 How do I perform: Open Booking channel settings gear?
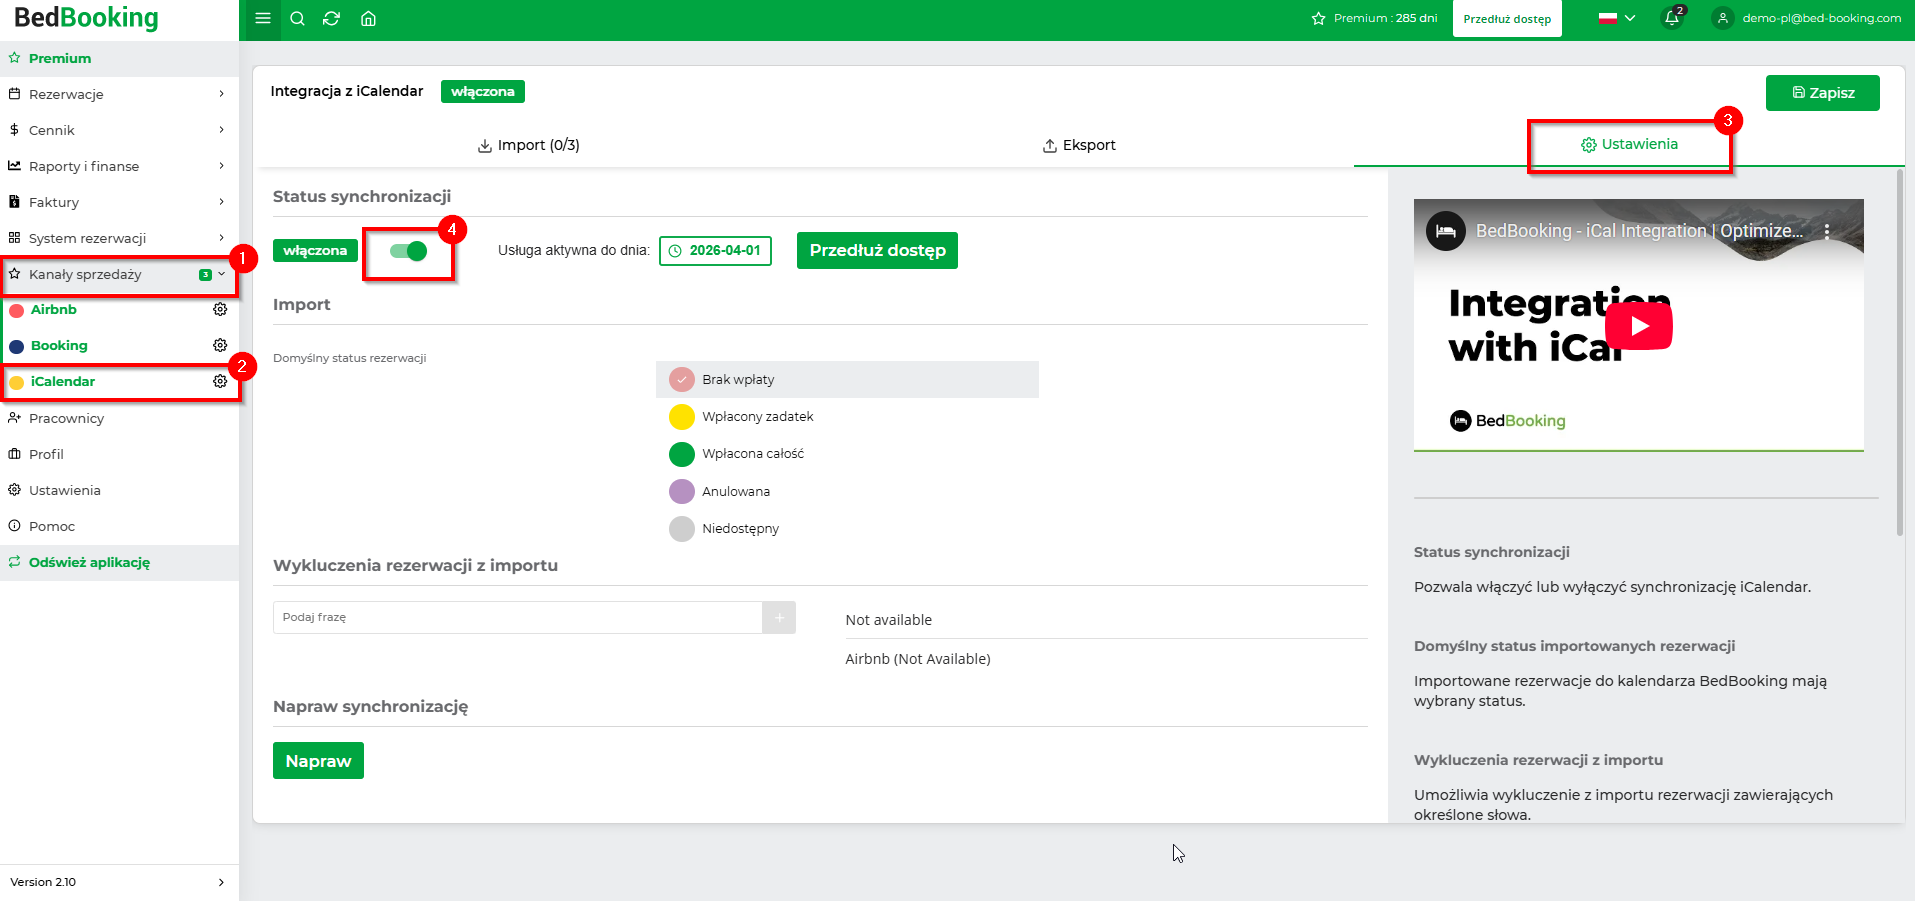point(220,346)
